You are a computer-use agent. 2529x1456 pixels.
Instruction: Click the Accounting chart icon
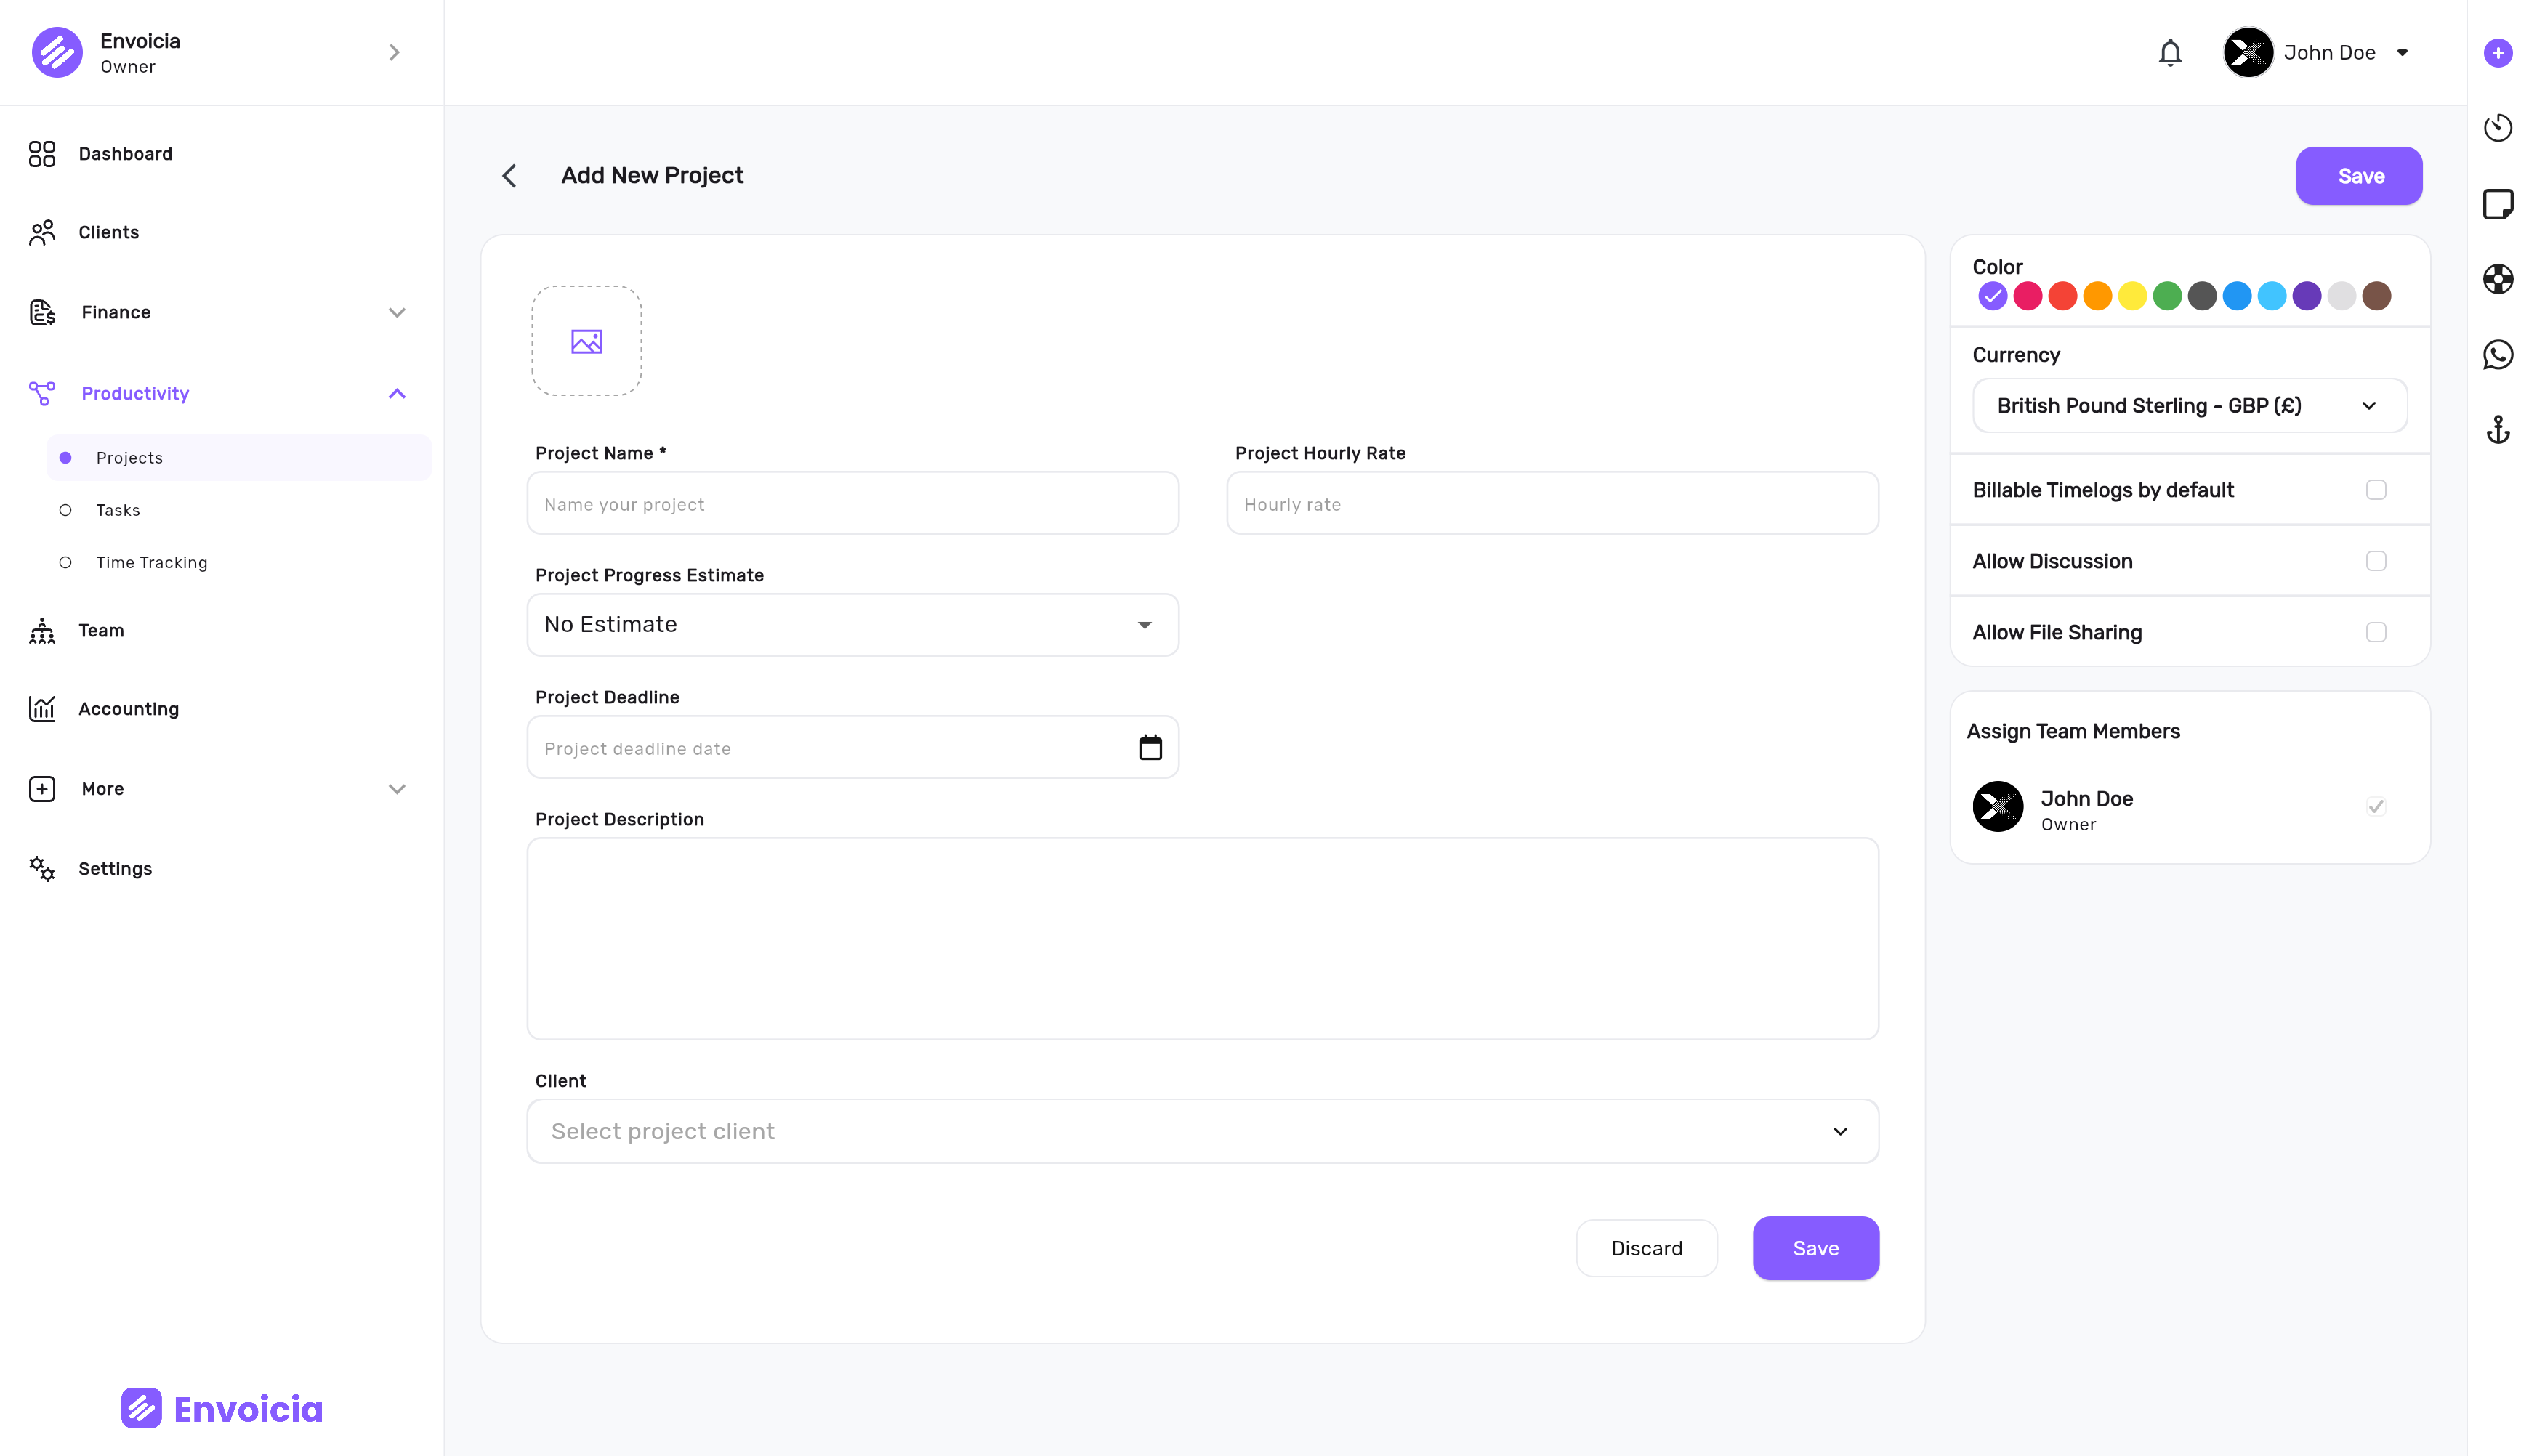[42, 708]
